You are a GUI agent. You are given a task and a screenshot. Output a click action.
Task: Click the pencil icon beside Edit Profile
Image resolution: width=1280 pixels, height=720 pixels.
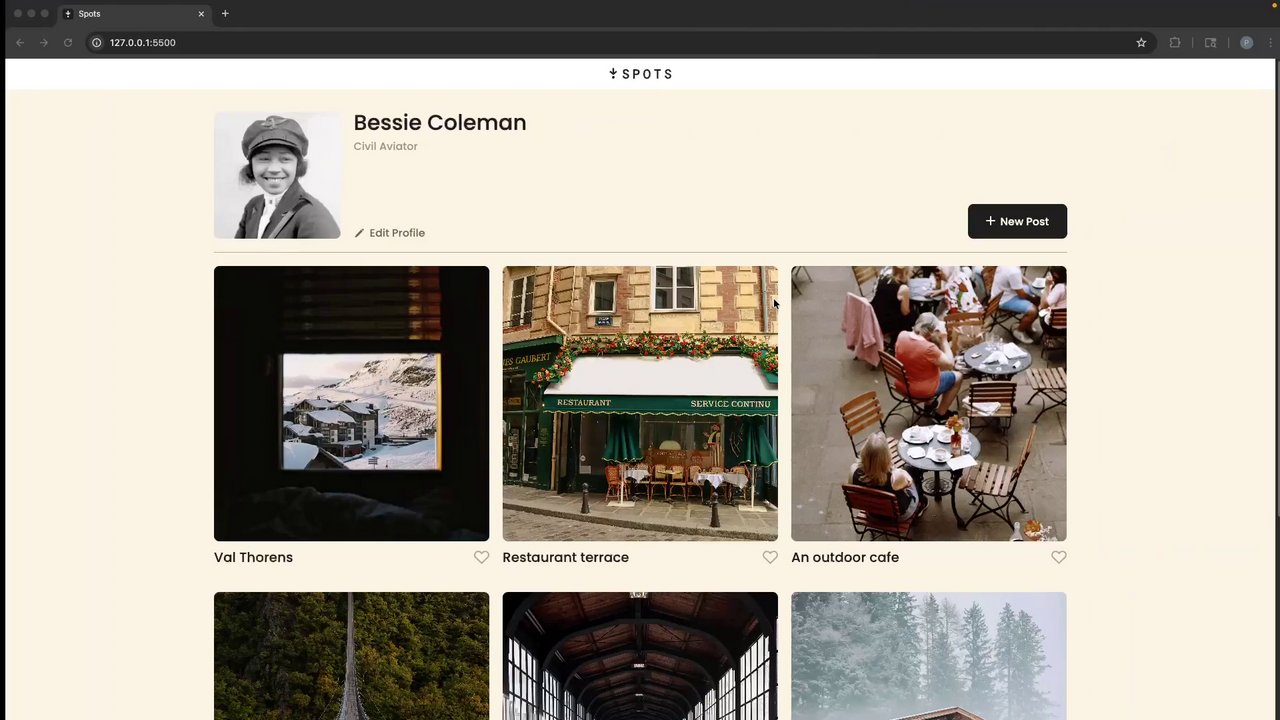pyautogui.click(x=360, y=233)
